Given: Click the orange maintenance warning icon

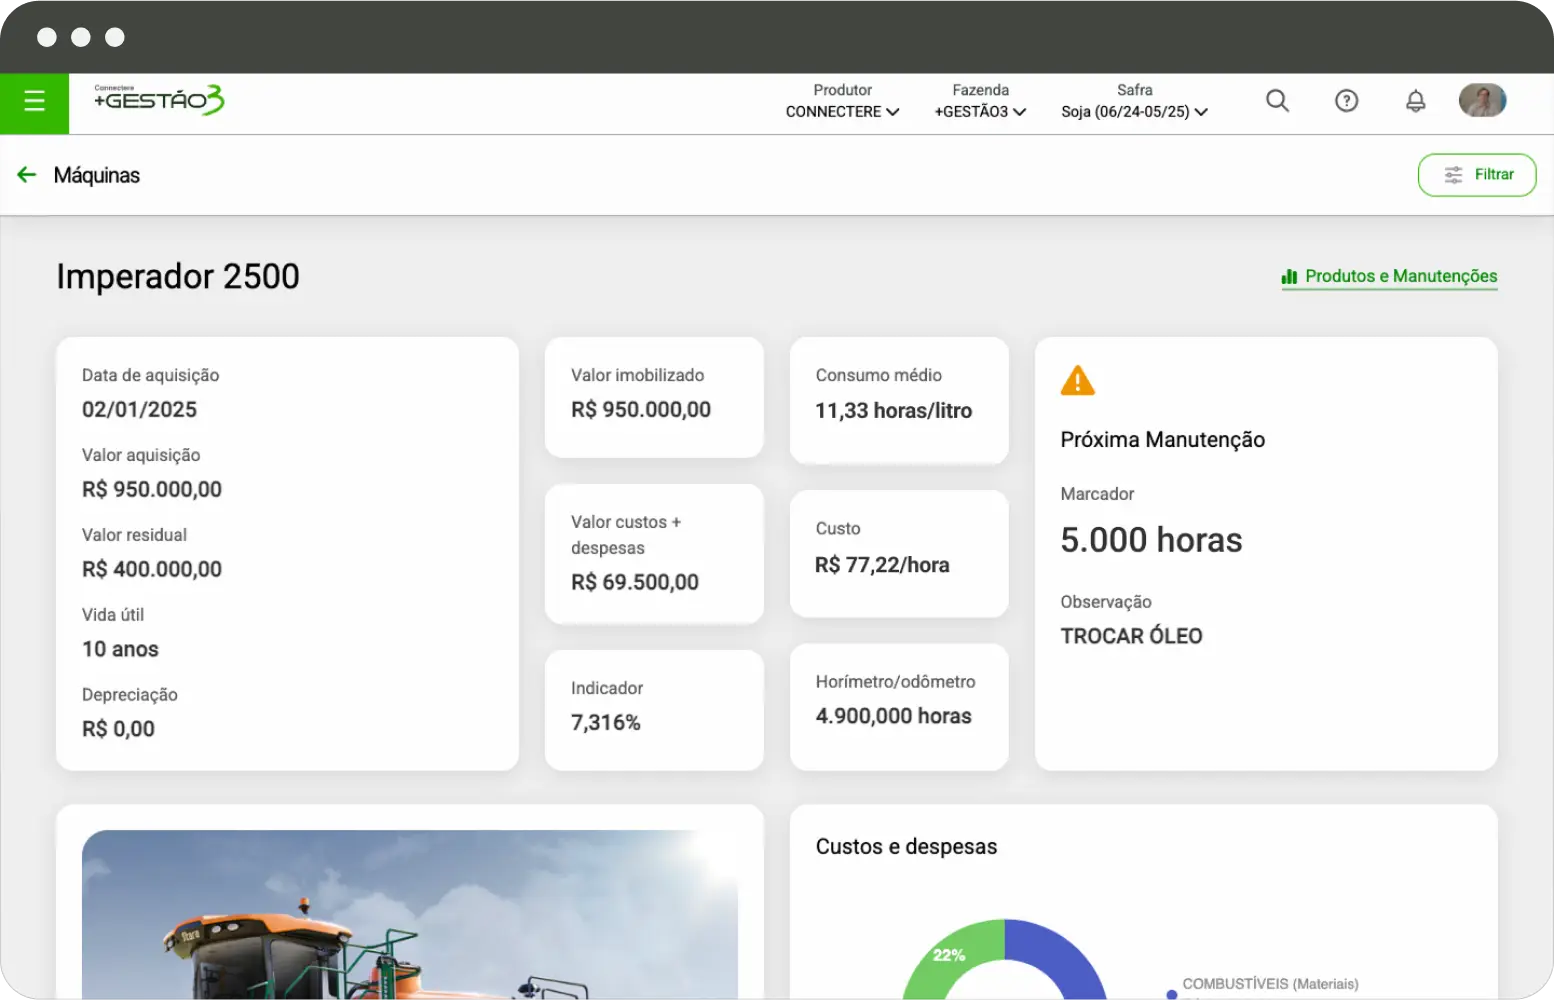Looking at the screenshot, I should 1077,381.
